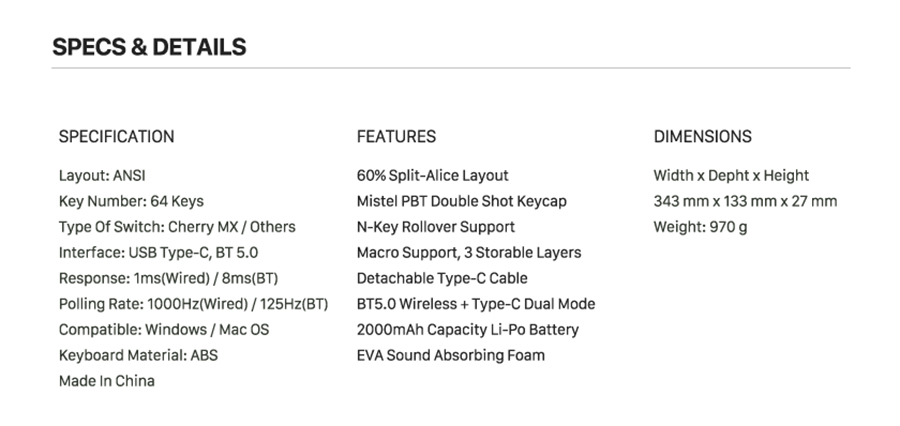Screen dimensions: 900x426
Task: Click the Polling Rate specification line
Action: (193, 304)
